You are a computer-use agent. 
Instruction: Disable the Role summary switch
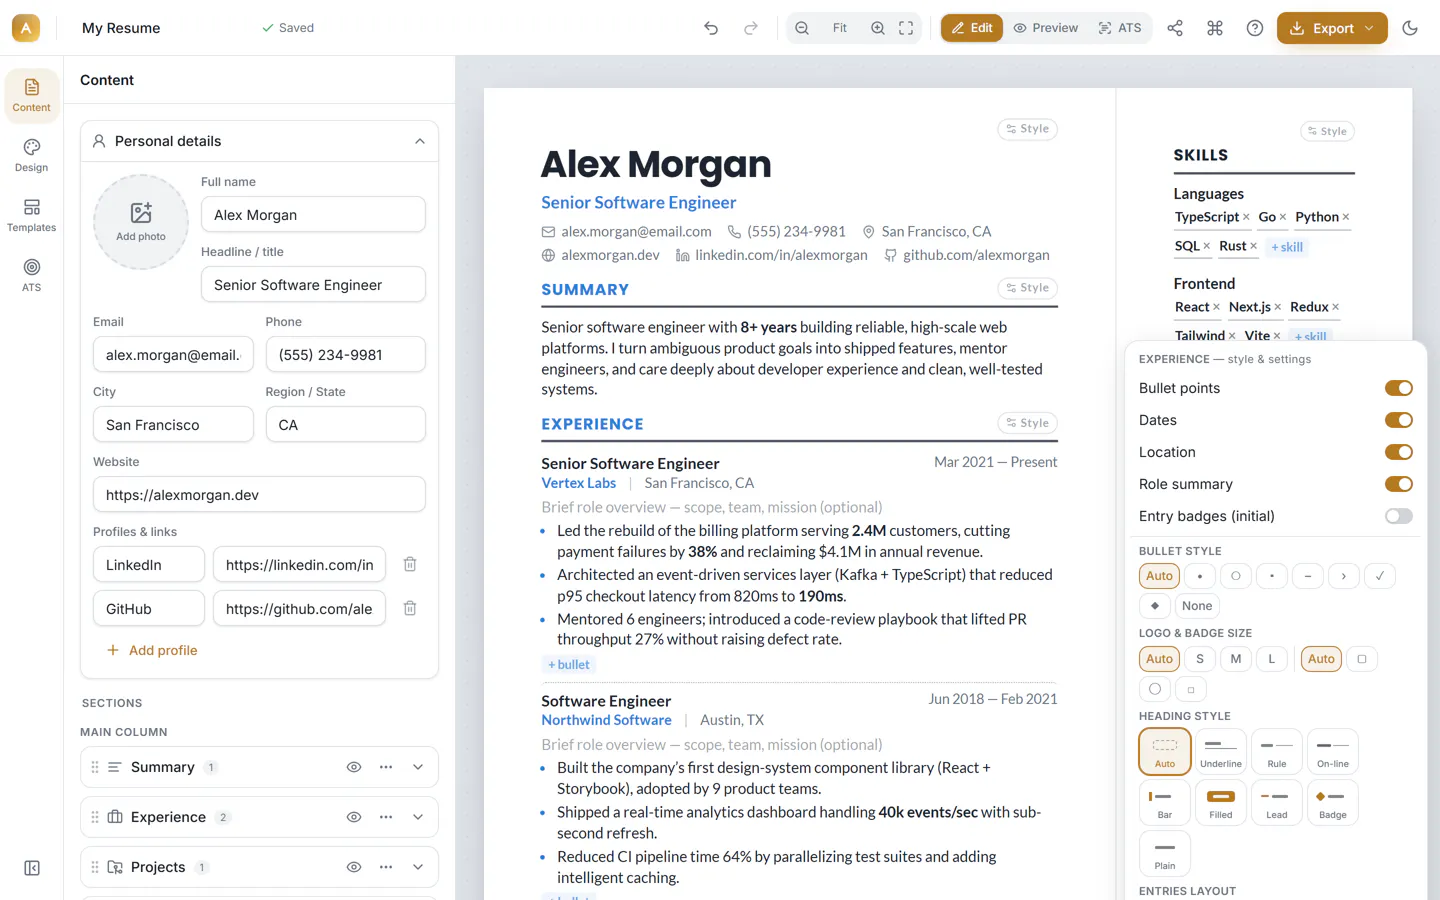point(1398,484)
